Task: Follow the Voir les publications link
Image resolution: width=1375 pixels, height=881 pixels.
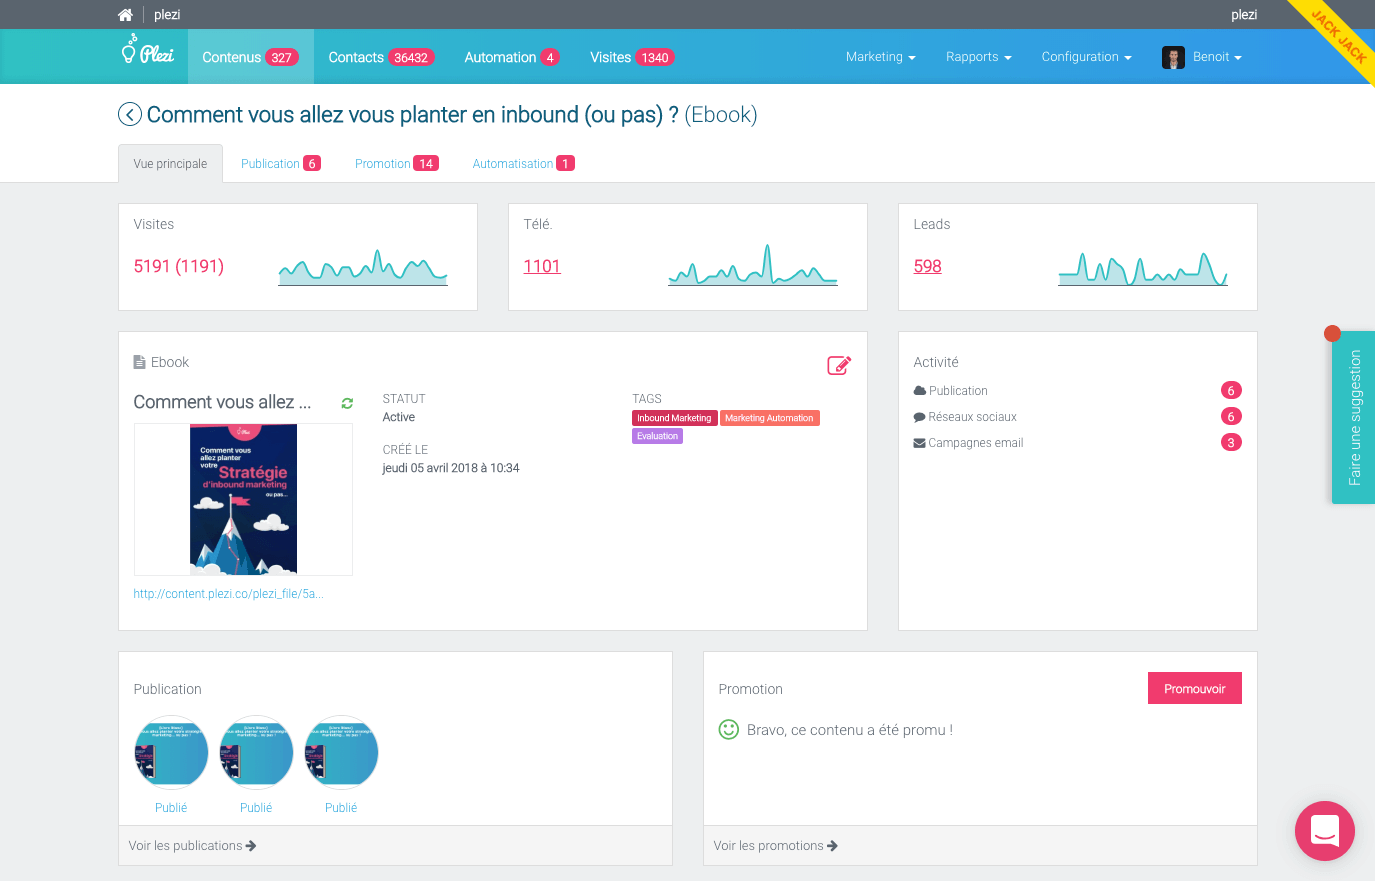Action: [192, 846]
